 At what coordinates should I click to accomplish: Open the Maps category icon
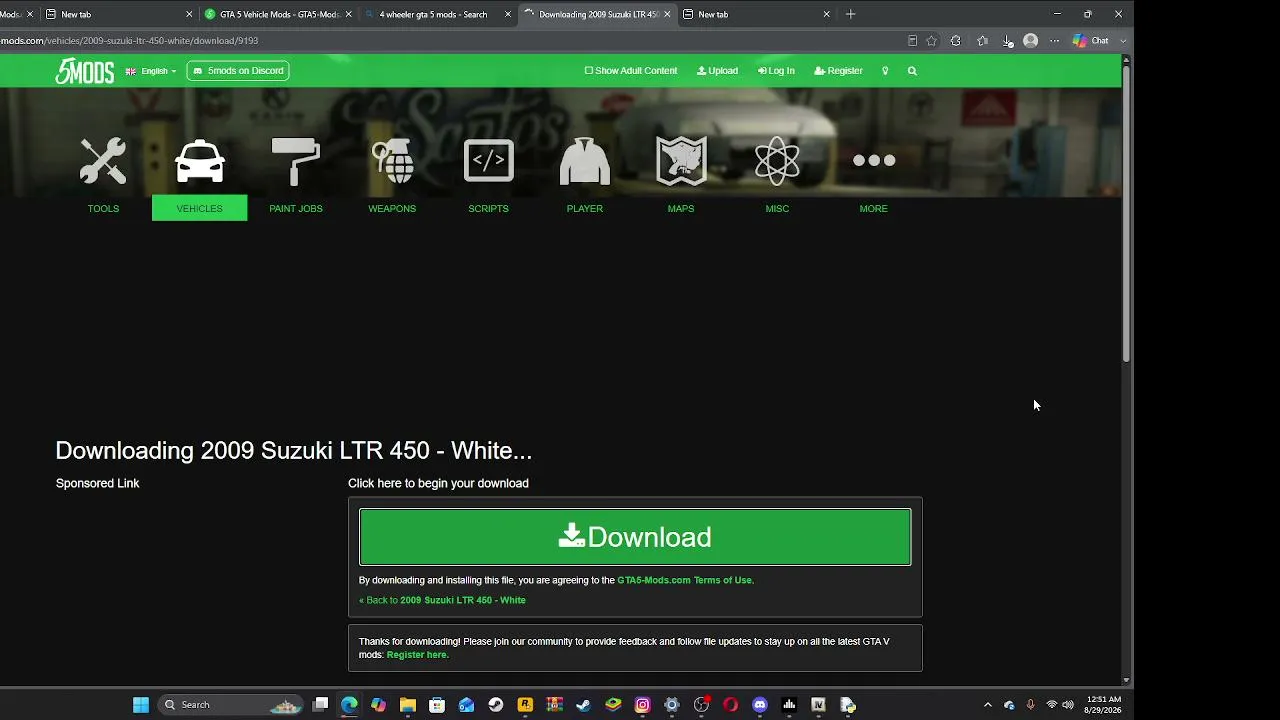click(x=681, y=161)
